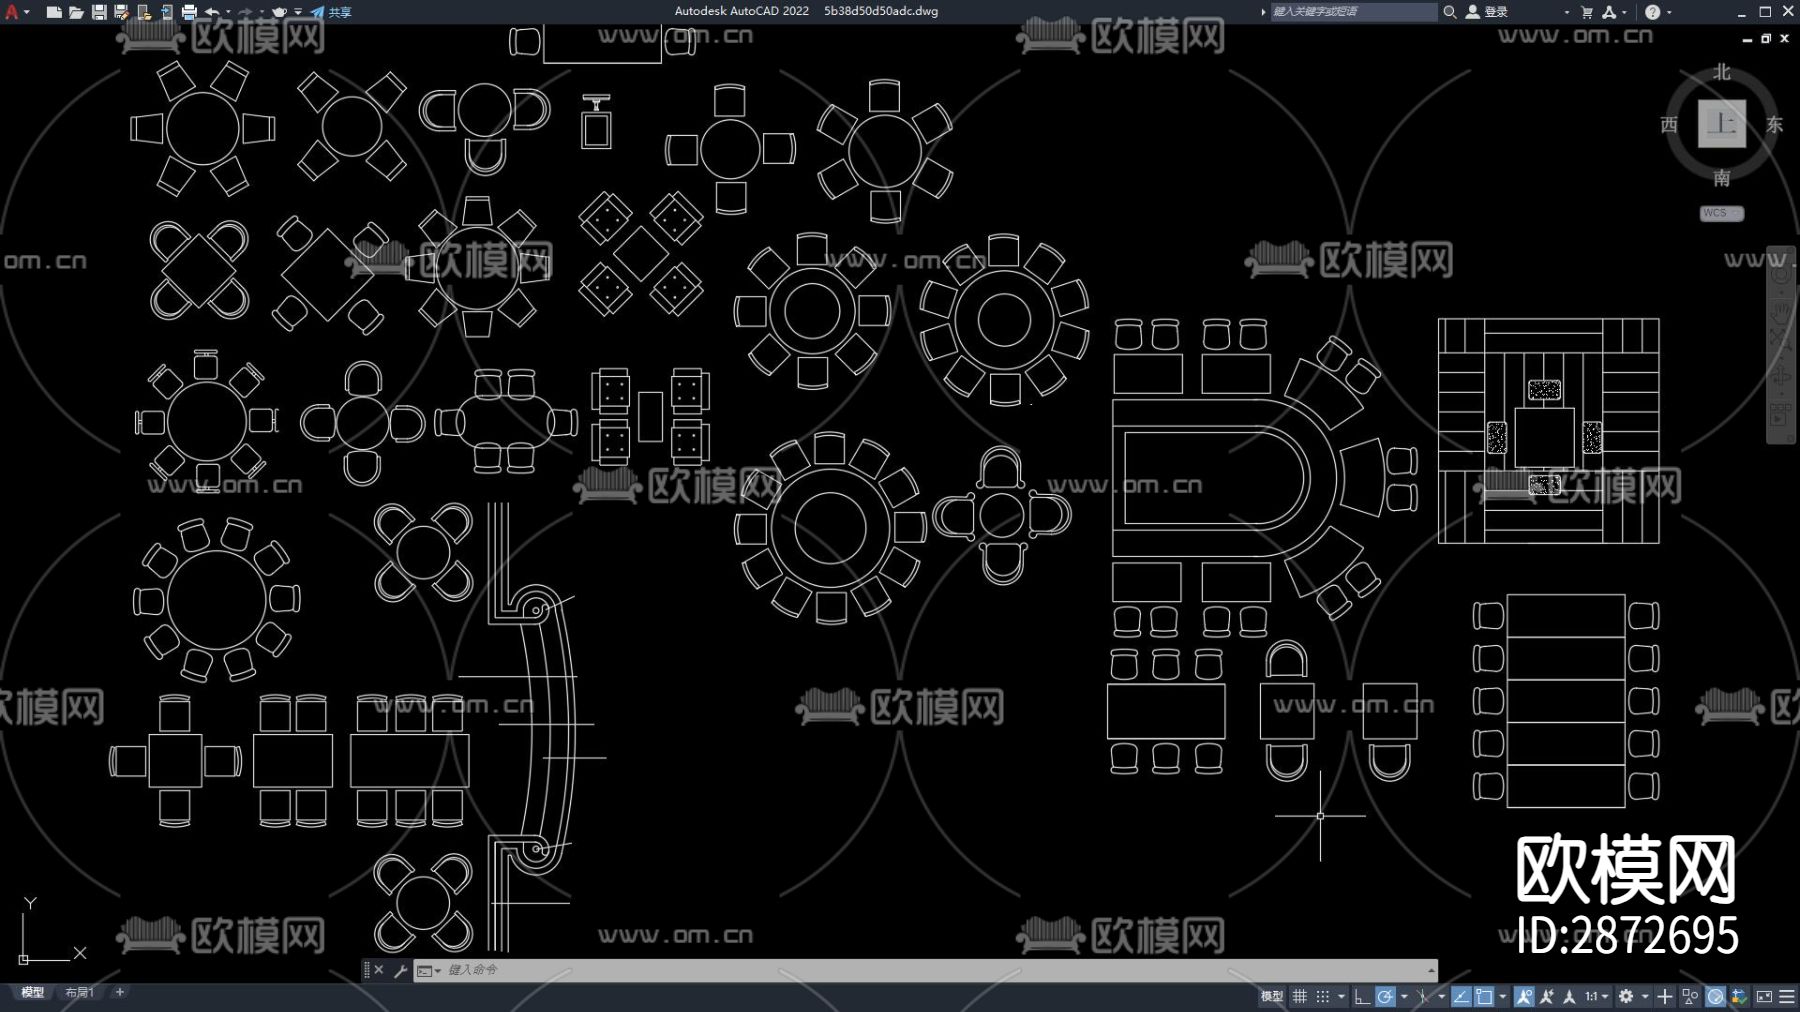Toggle polar tracking

tap(1385, 997)
